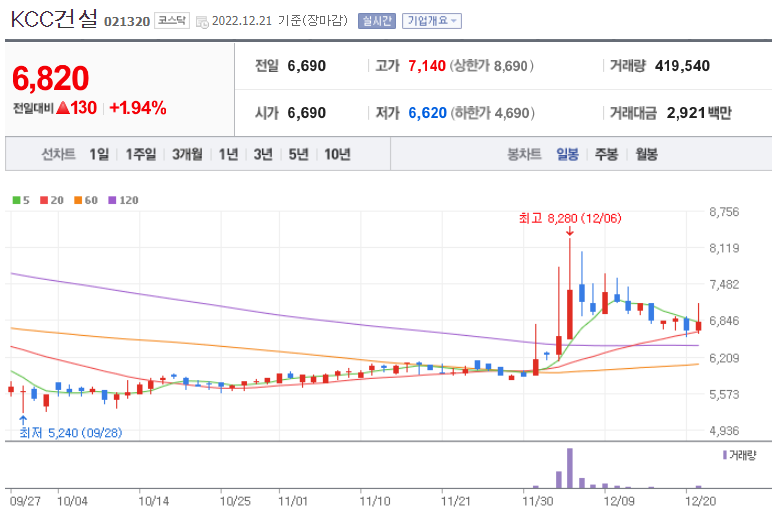Click the KCC건설 stock name heading

point(54,19)
